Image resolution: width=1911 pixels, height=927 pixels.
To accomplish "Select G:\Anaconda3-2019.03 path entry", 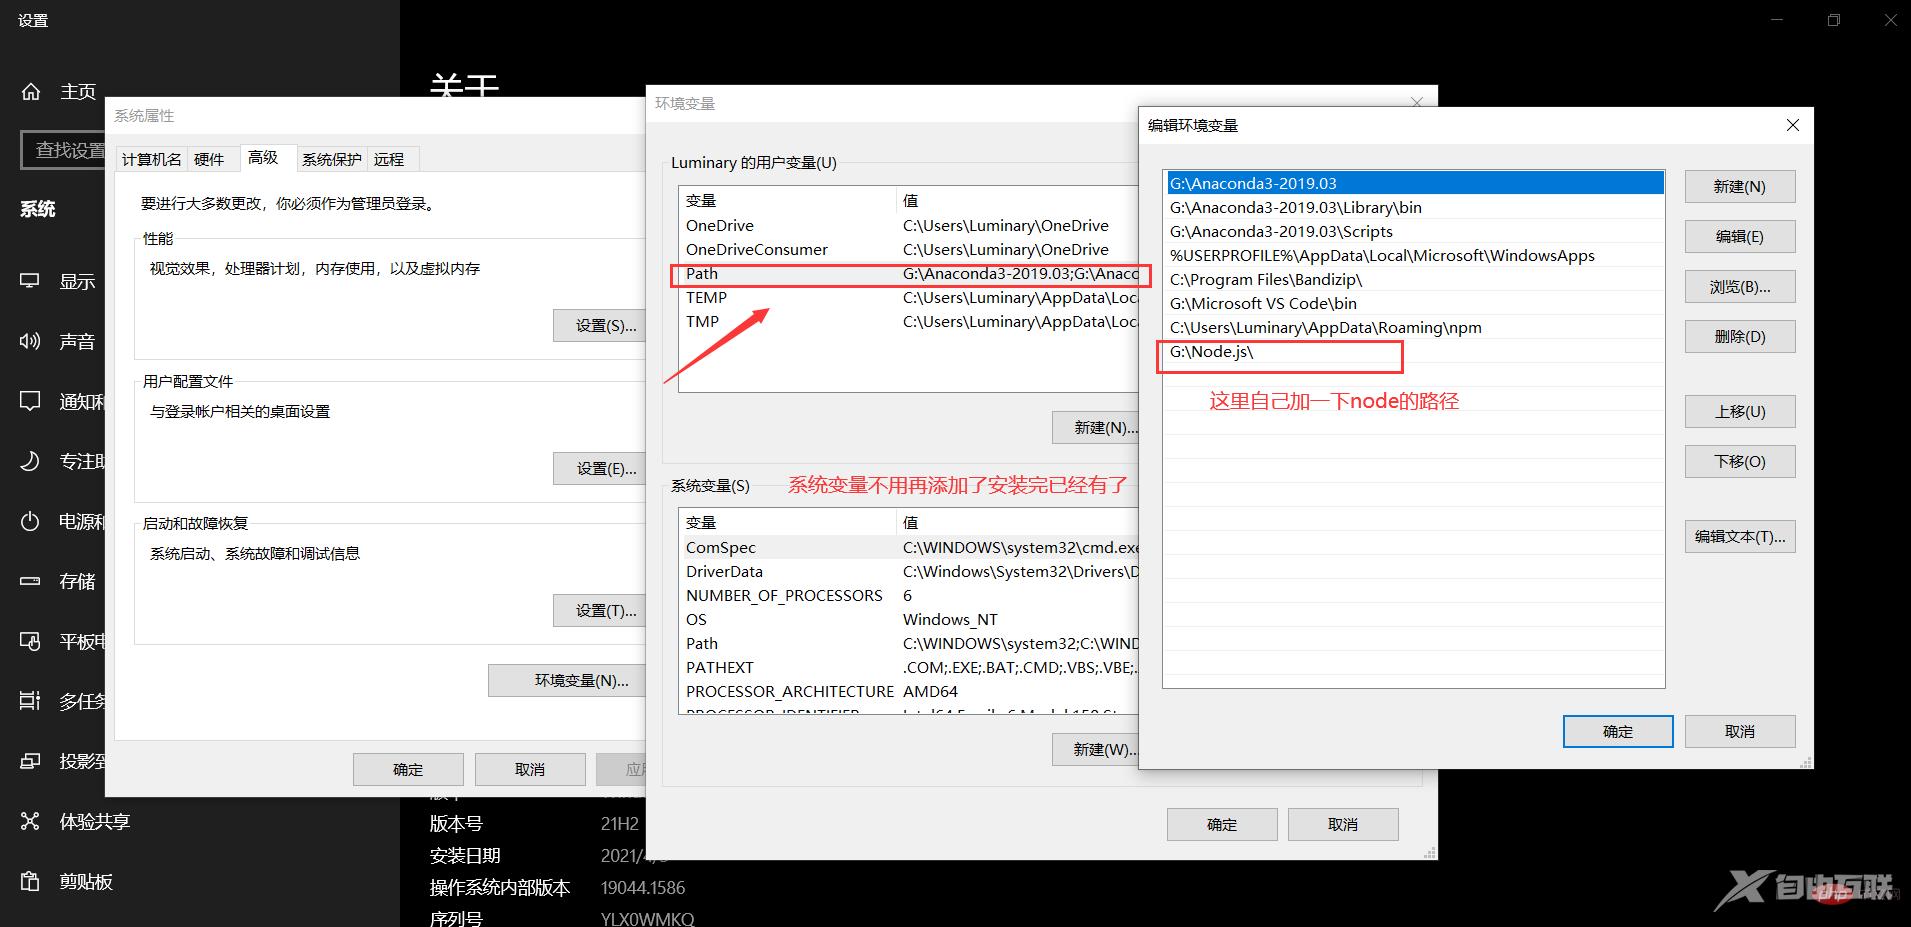I will [1415, 183].
